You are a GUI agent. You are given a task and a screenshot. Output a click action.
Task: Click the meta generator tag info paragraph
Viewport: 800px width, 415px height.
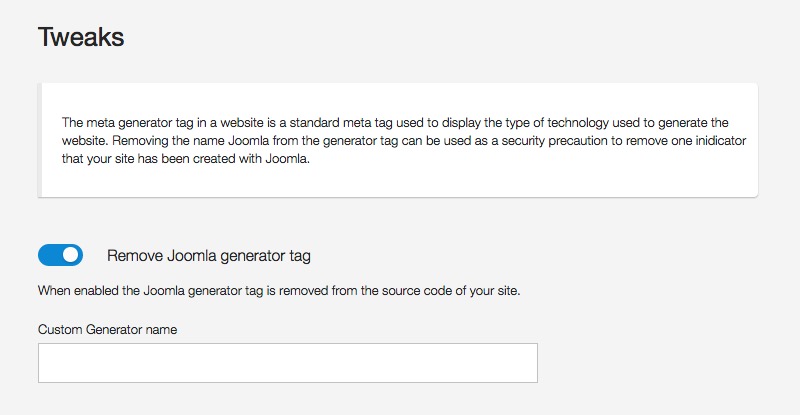404,140
